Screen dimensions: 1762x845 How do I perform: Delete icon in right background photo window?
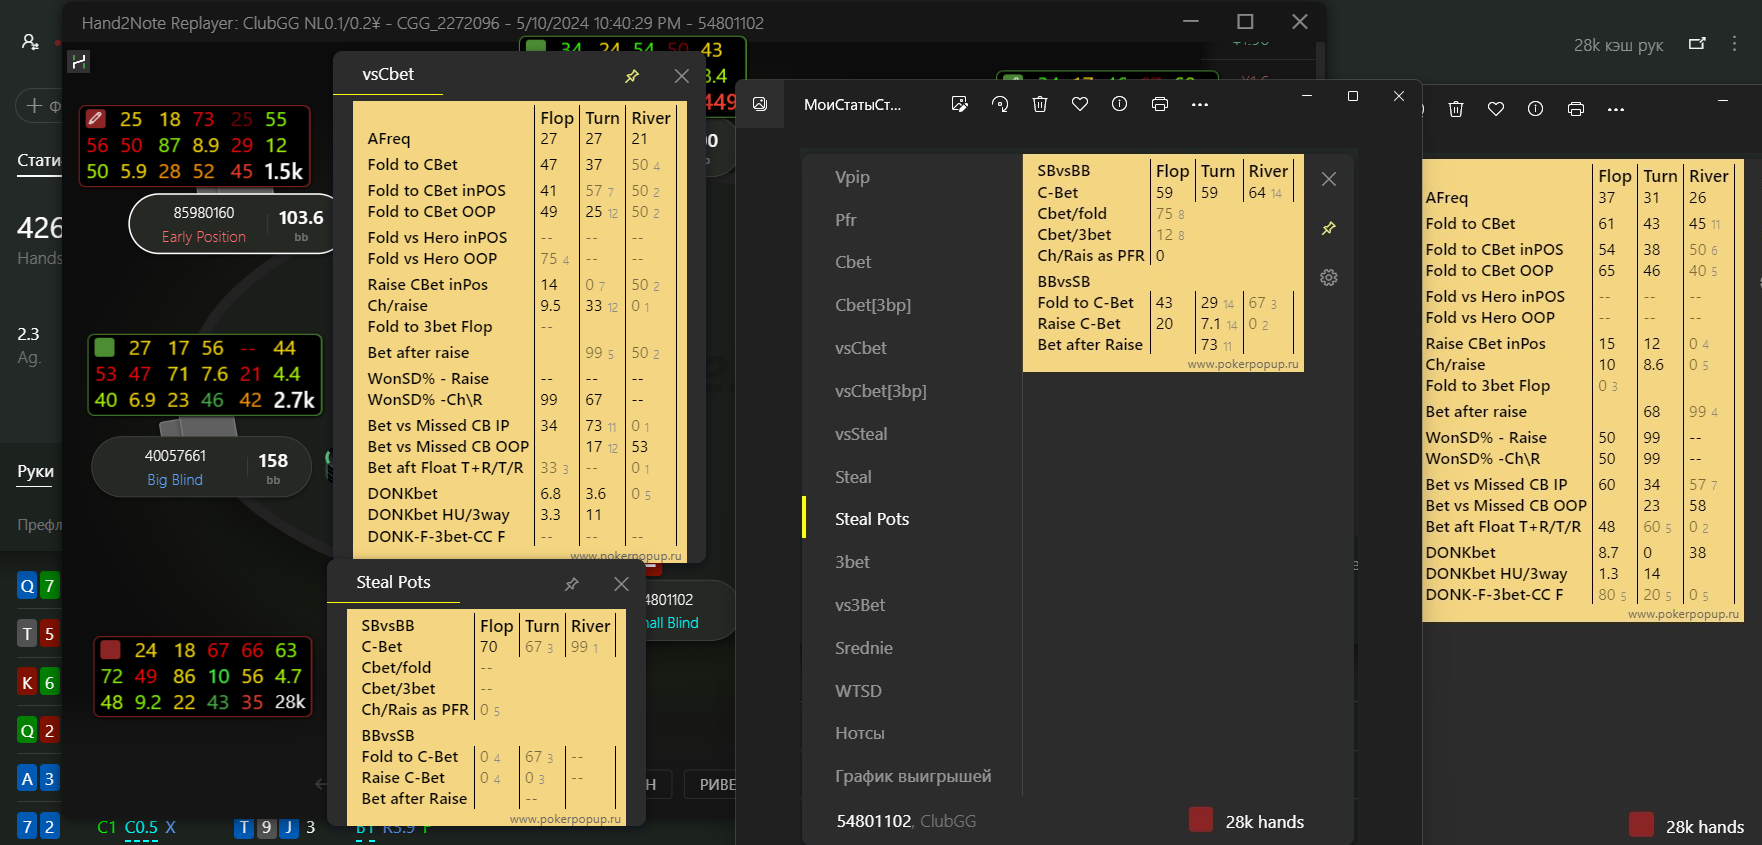(x=1456, y=109)
